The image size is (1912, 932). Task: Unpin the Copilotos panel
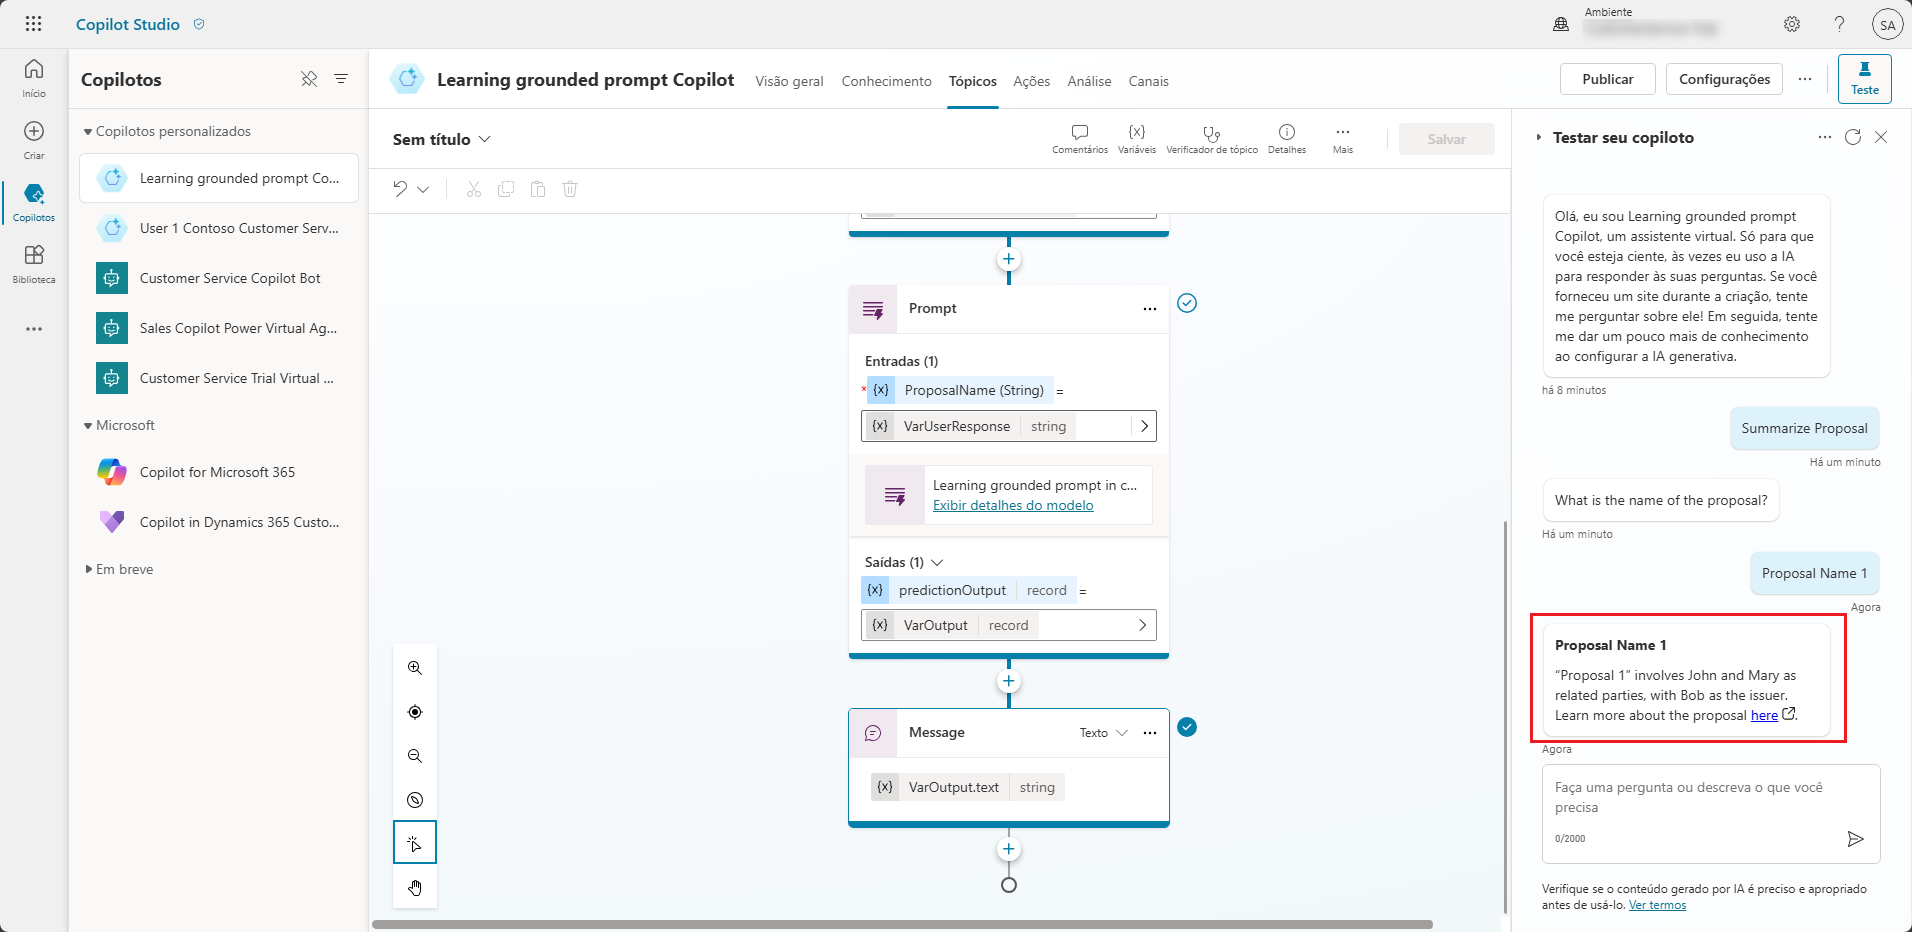(x=309, y=79)
